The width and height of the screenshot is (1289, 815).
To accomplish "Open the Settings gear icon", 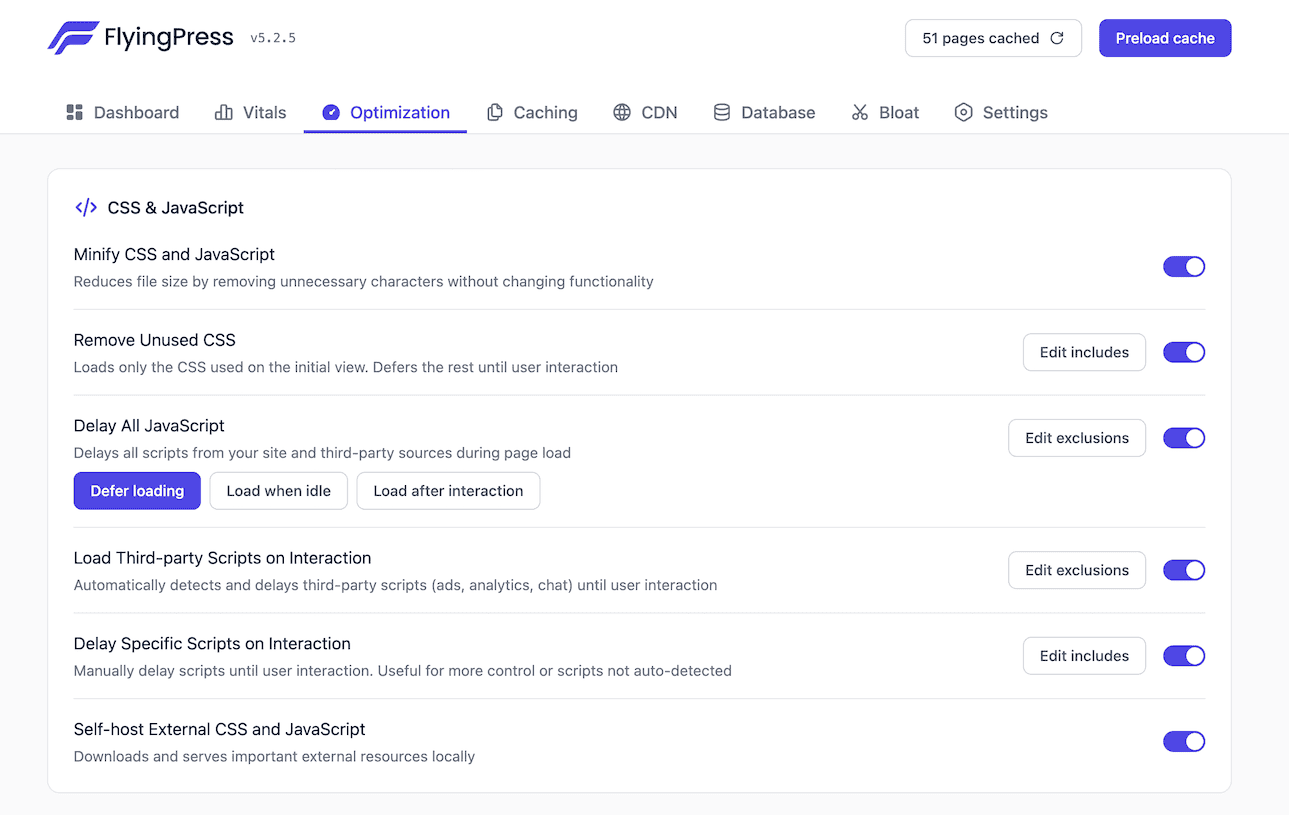I will coord(963,112).
